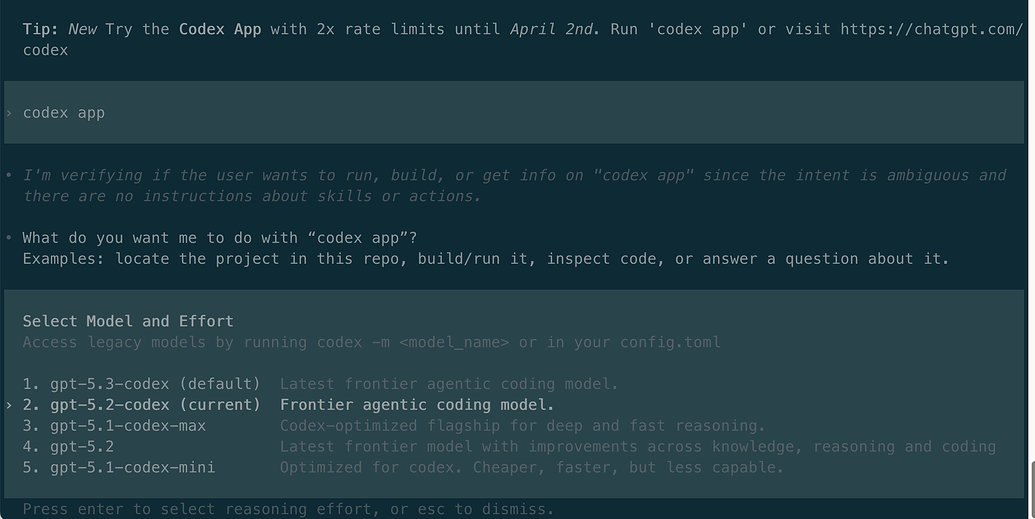Click the 'Press enter to select reasoning effort' hint
1035x519 pixels.
click(288, 509)
